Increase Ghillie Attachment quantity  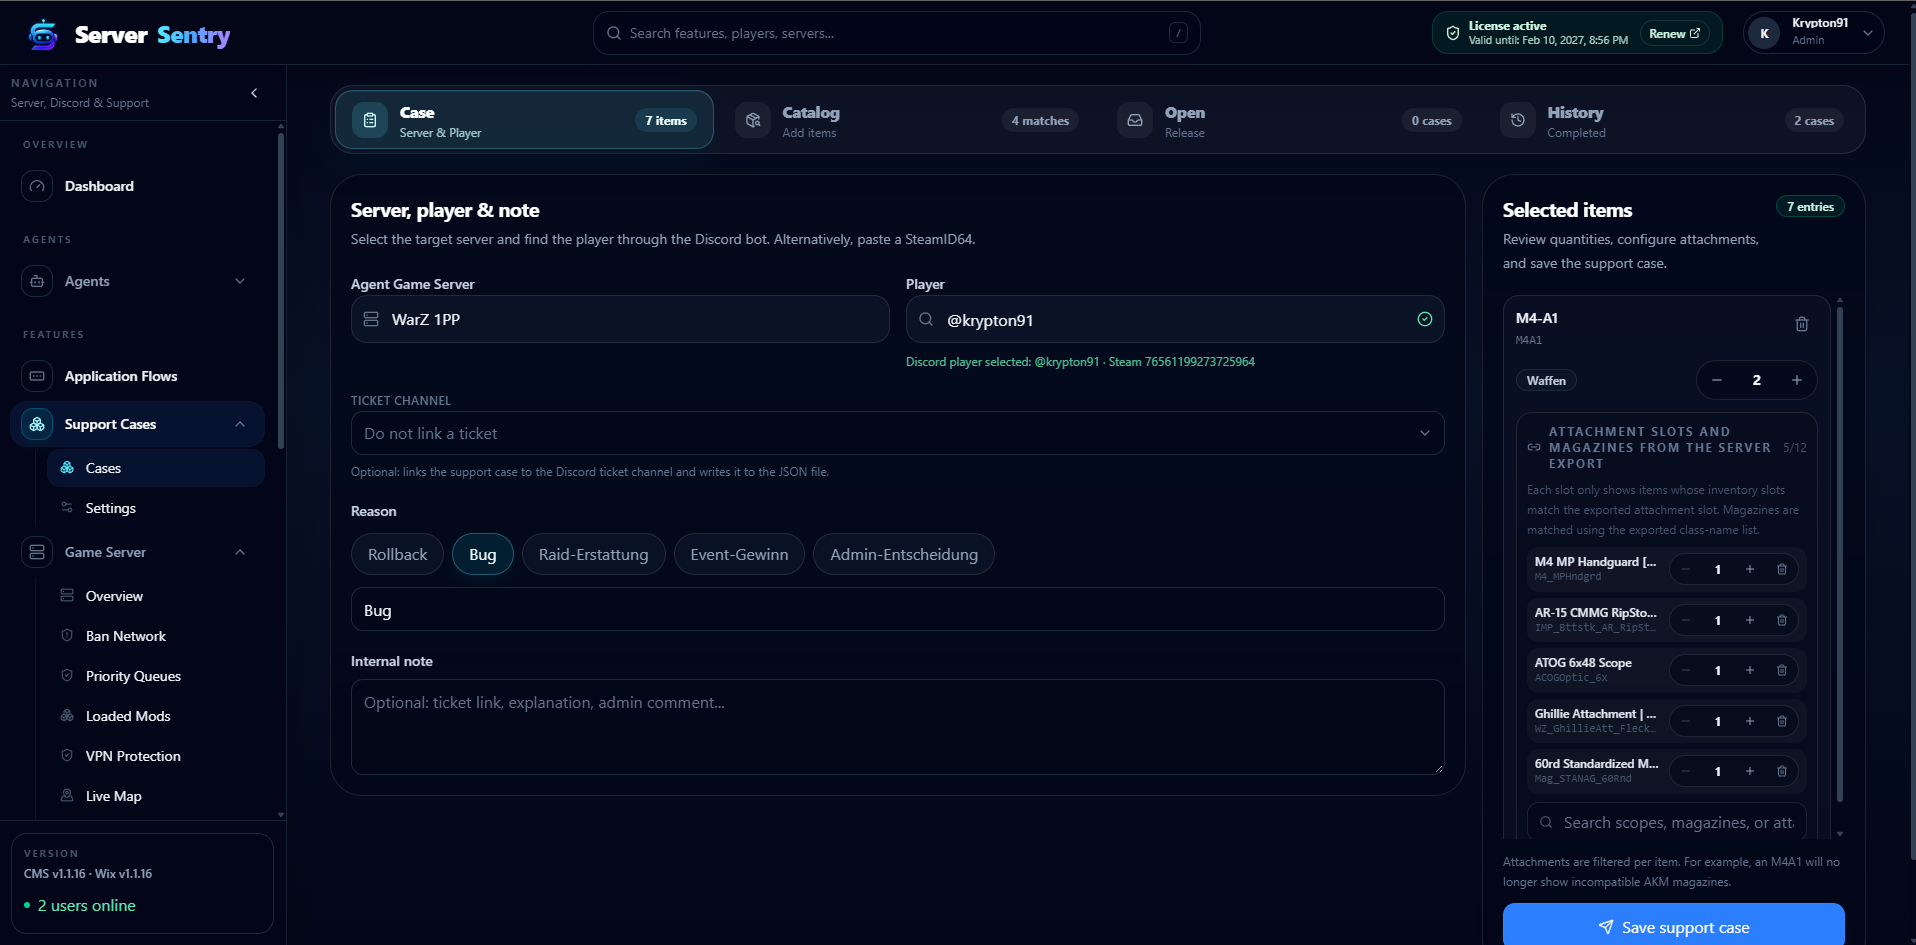[1750, 721]
